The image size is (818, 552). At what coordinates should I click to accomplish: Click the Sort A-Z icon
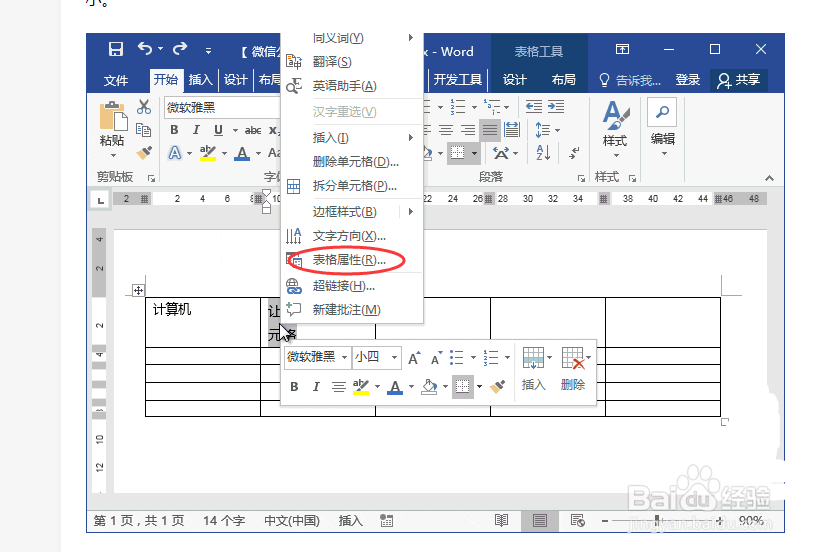point(543,153)
